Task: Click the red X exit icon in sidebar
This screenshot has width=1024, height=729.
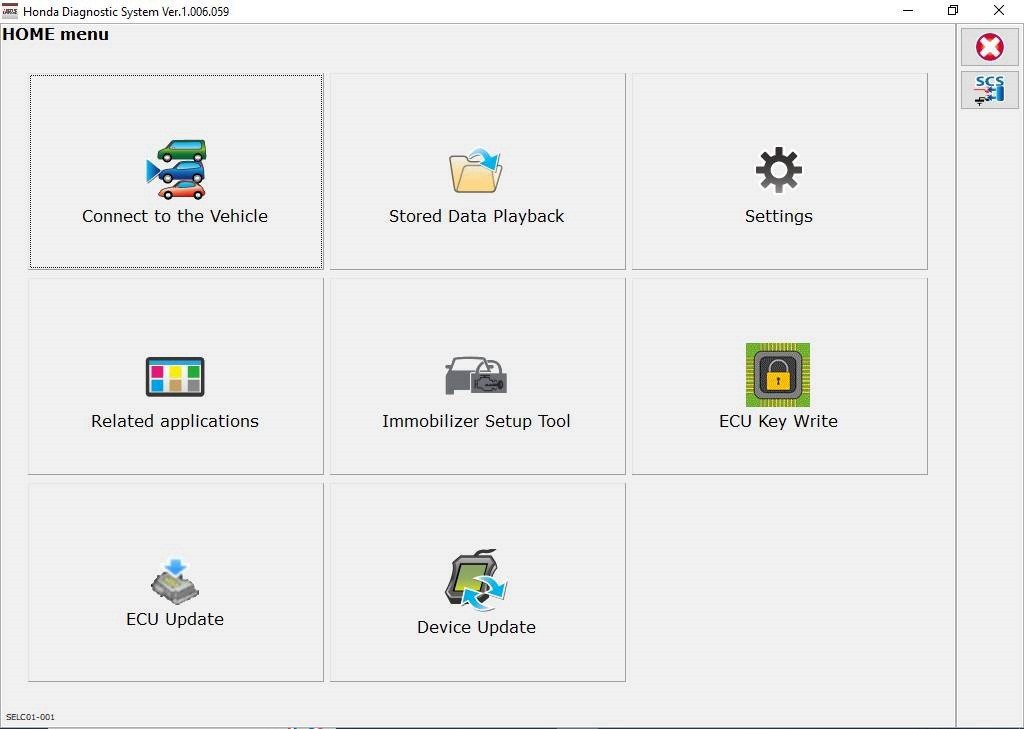Action: (989, 47)
